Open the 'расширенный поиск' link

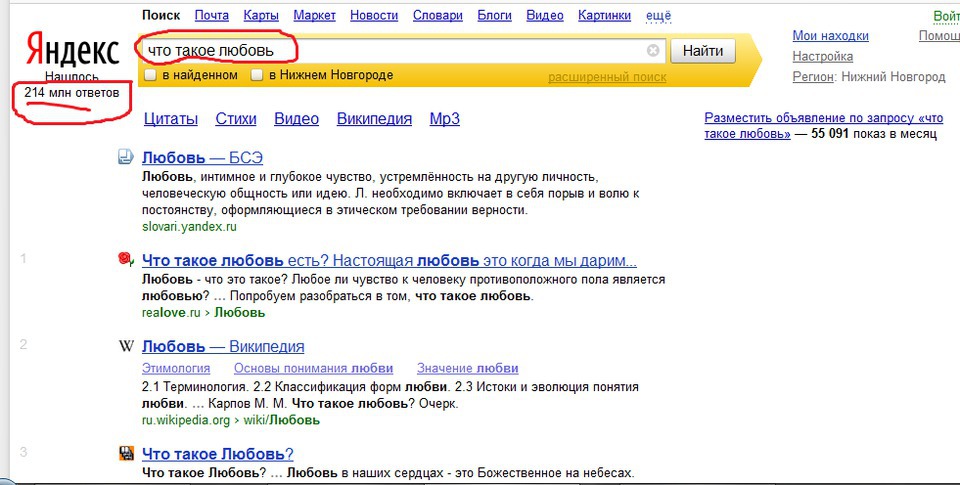click(x=607, y=77)
